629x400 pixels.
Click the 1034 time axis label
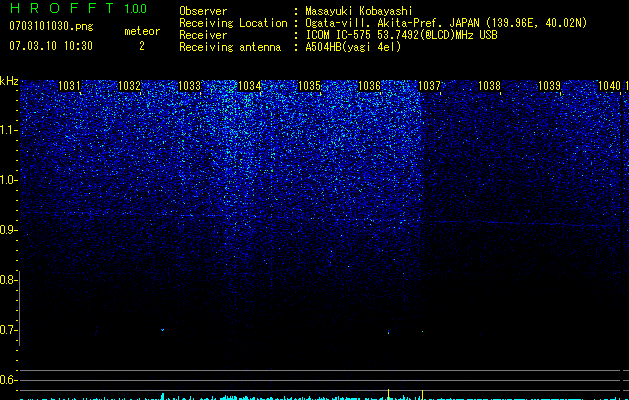pos(250,86)
